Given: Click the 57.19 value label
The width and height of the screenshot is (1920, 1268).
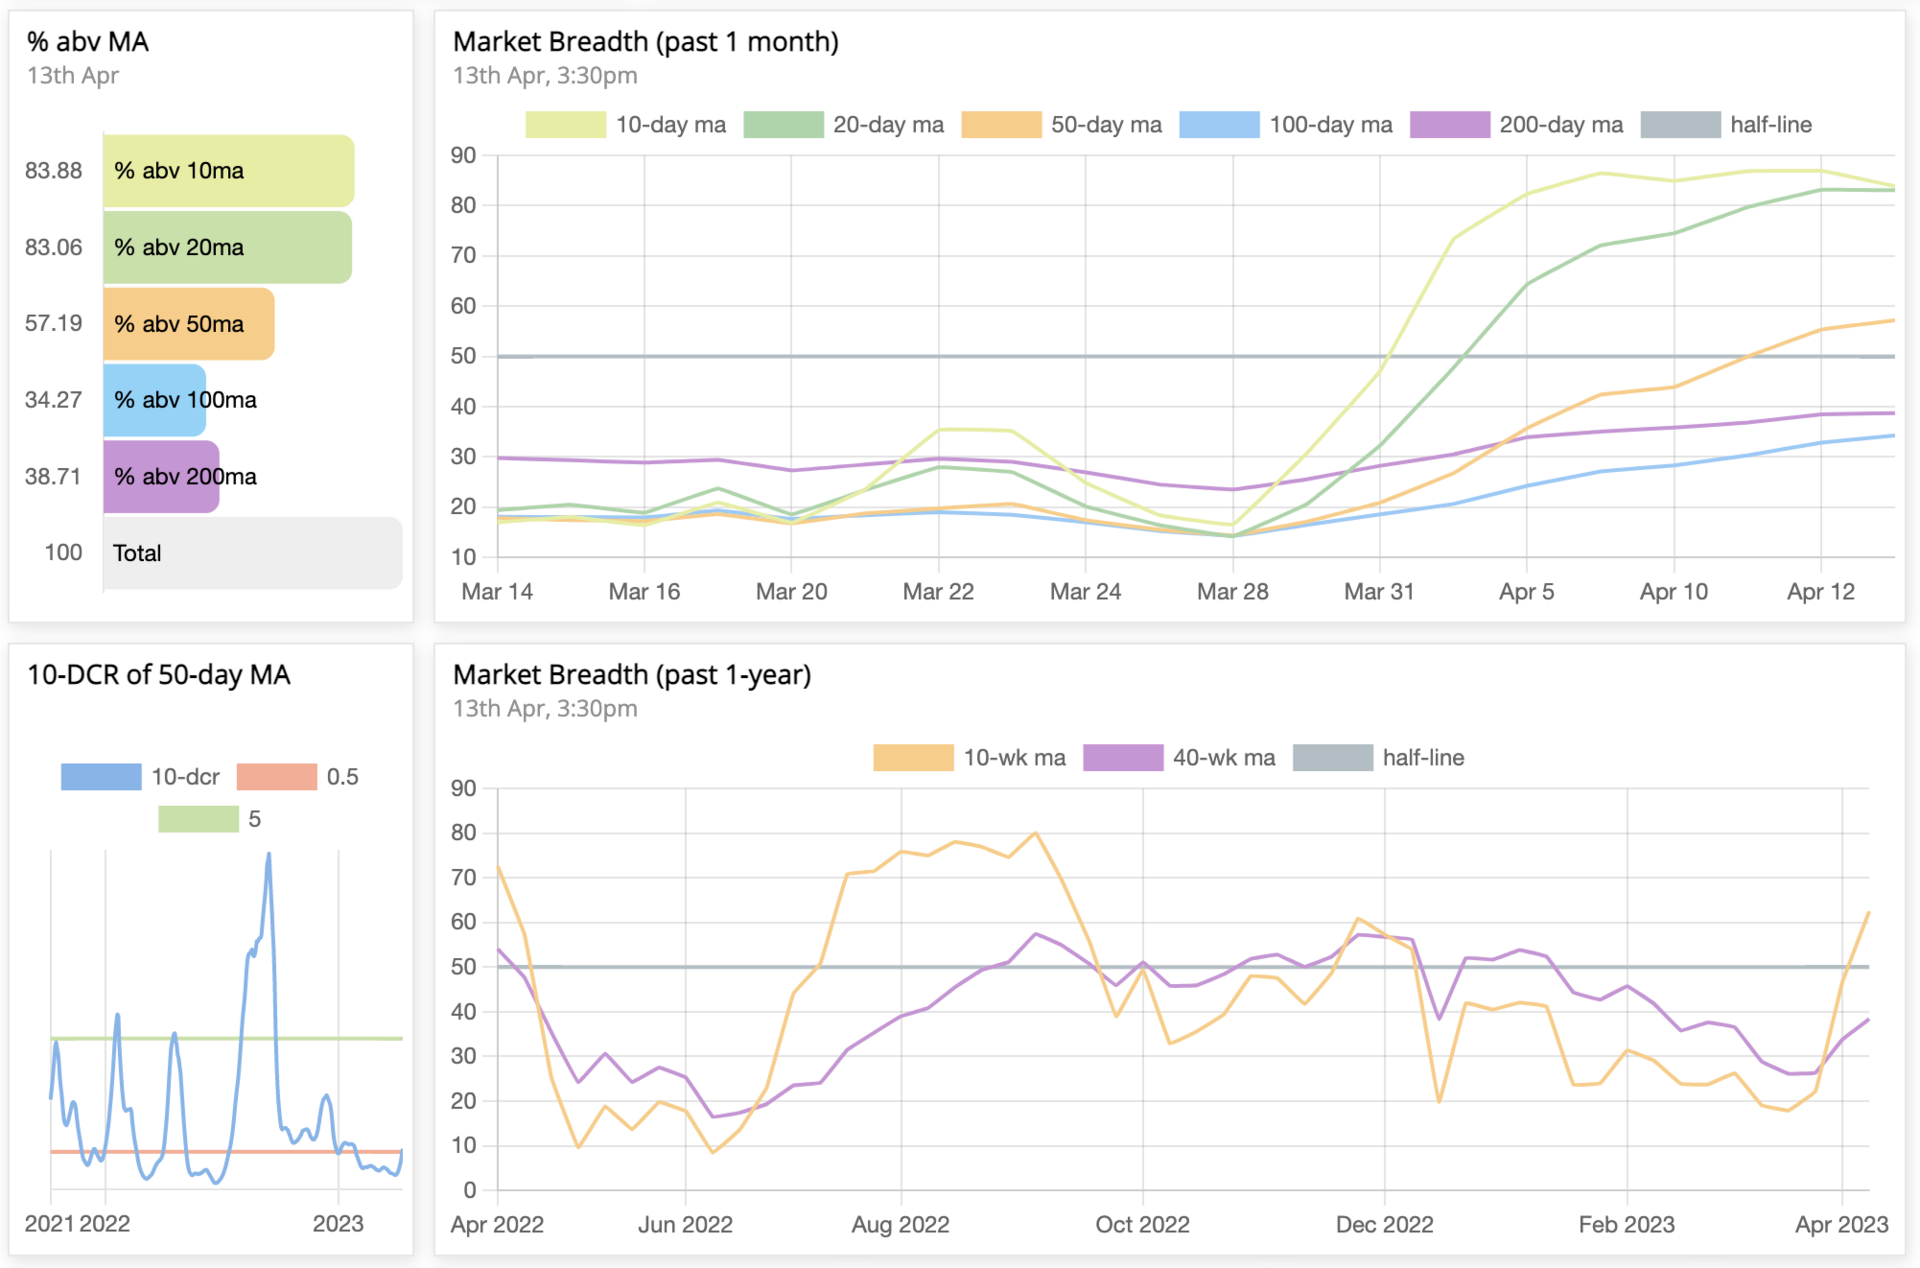Looking at the screenshot, I should click(54, 323).
